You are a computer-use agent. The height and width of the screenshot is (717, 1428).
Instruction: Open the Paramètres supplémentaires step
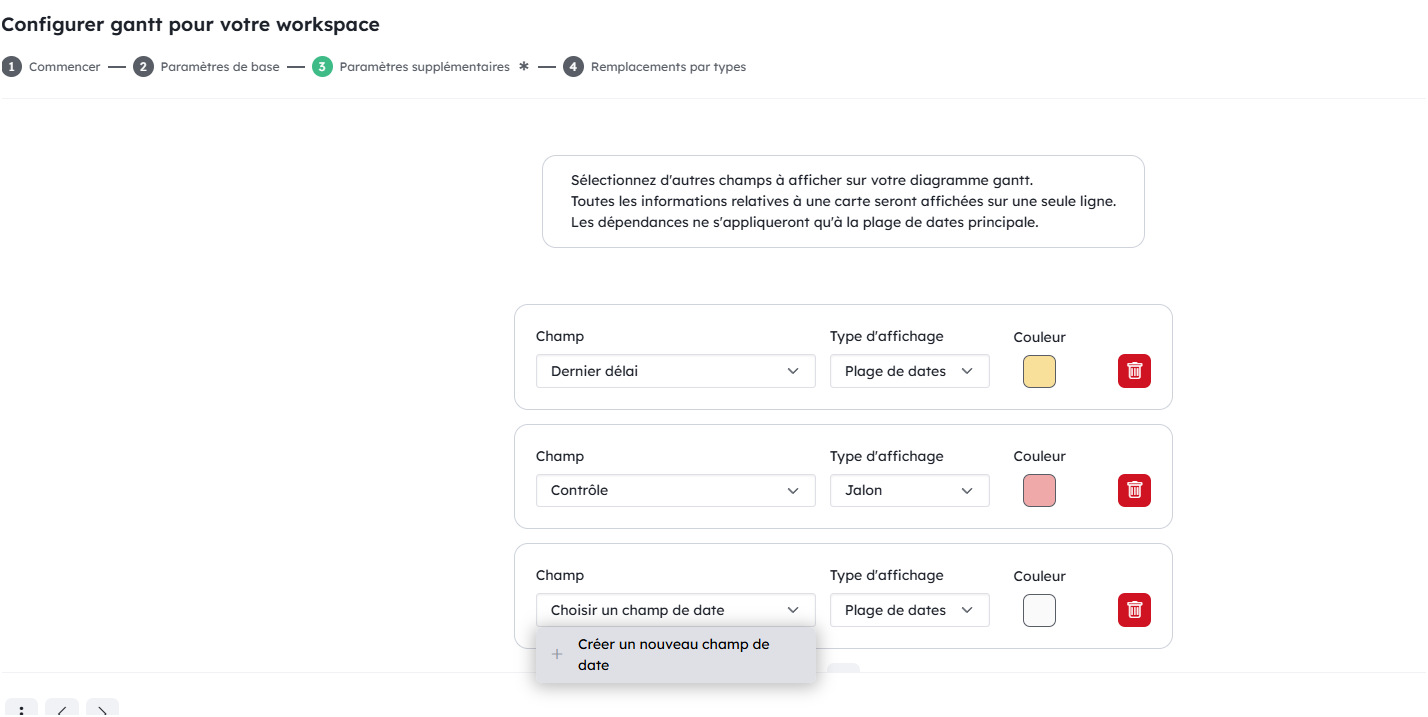pyautogui.click(x=424, y=67)
